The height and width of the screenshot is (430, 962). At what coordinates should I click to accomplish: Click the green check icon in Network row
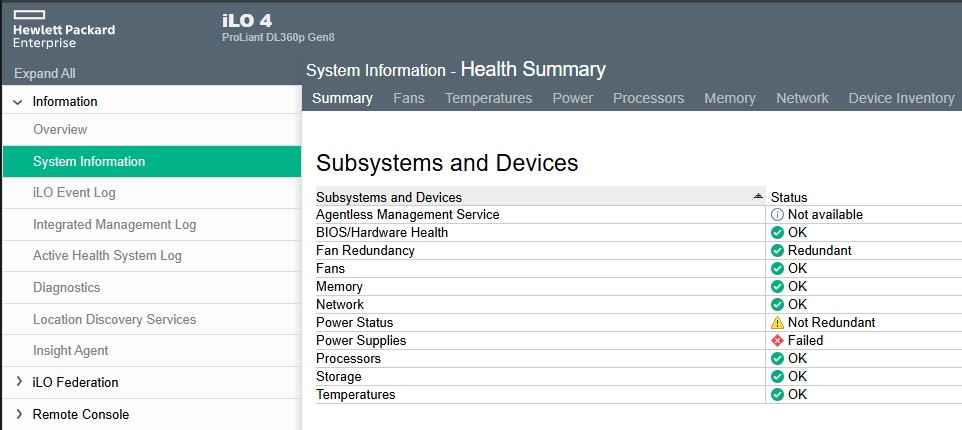pos(777,304)
